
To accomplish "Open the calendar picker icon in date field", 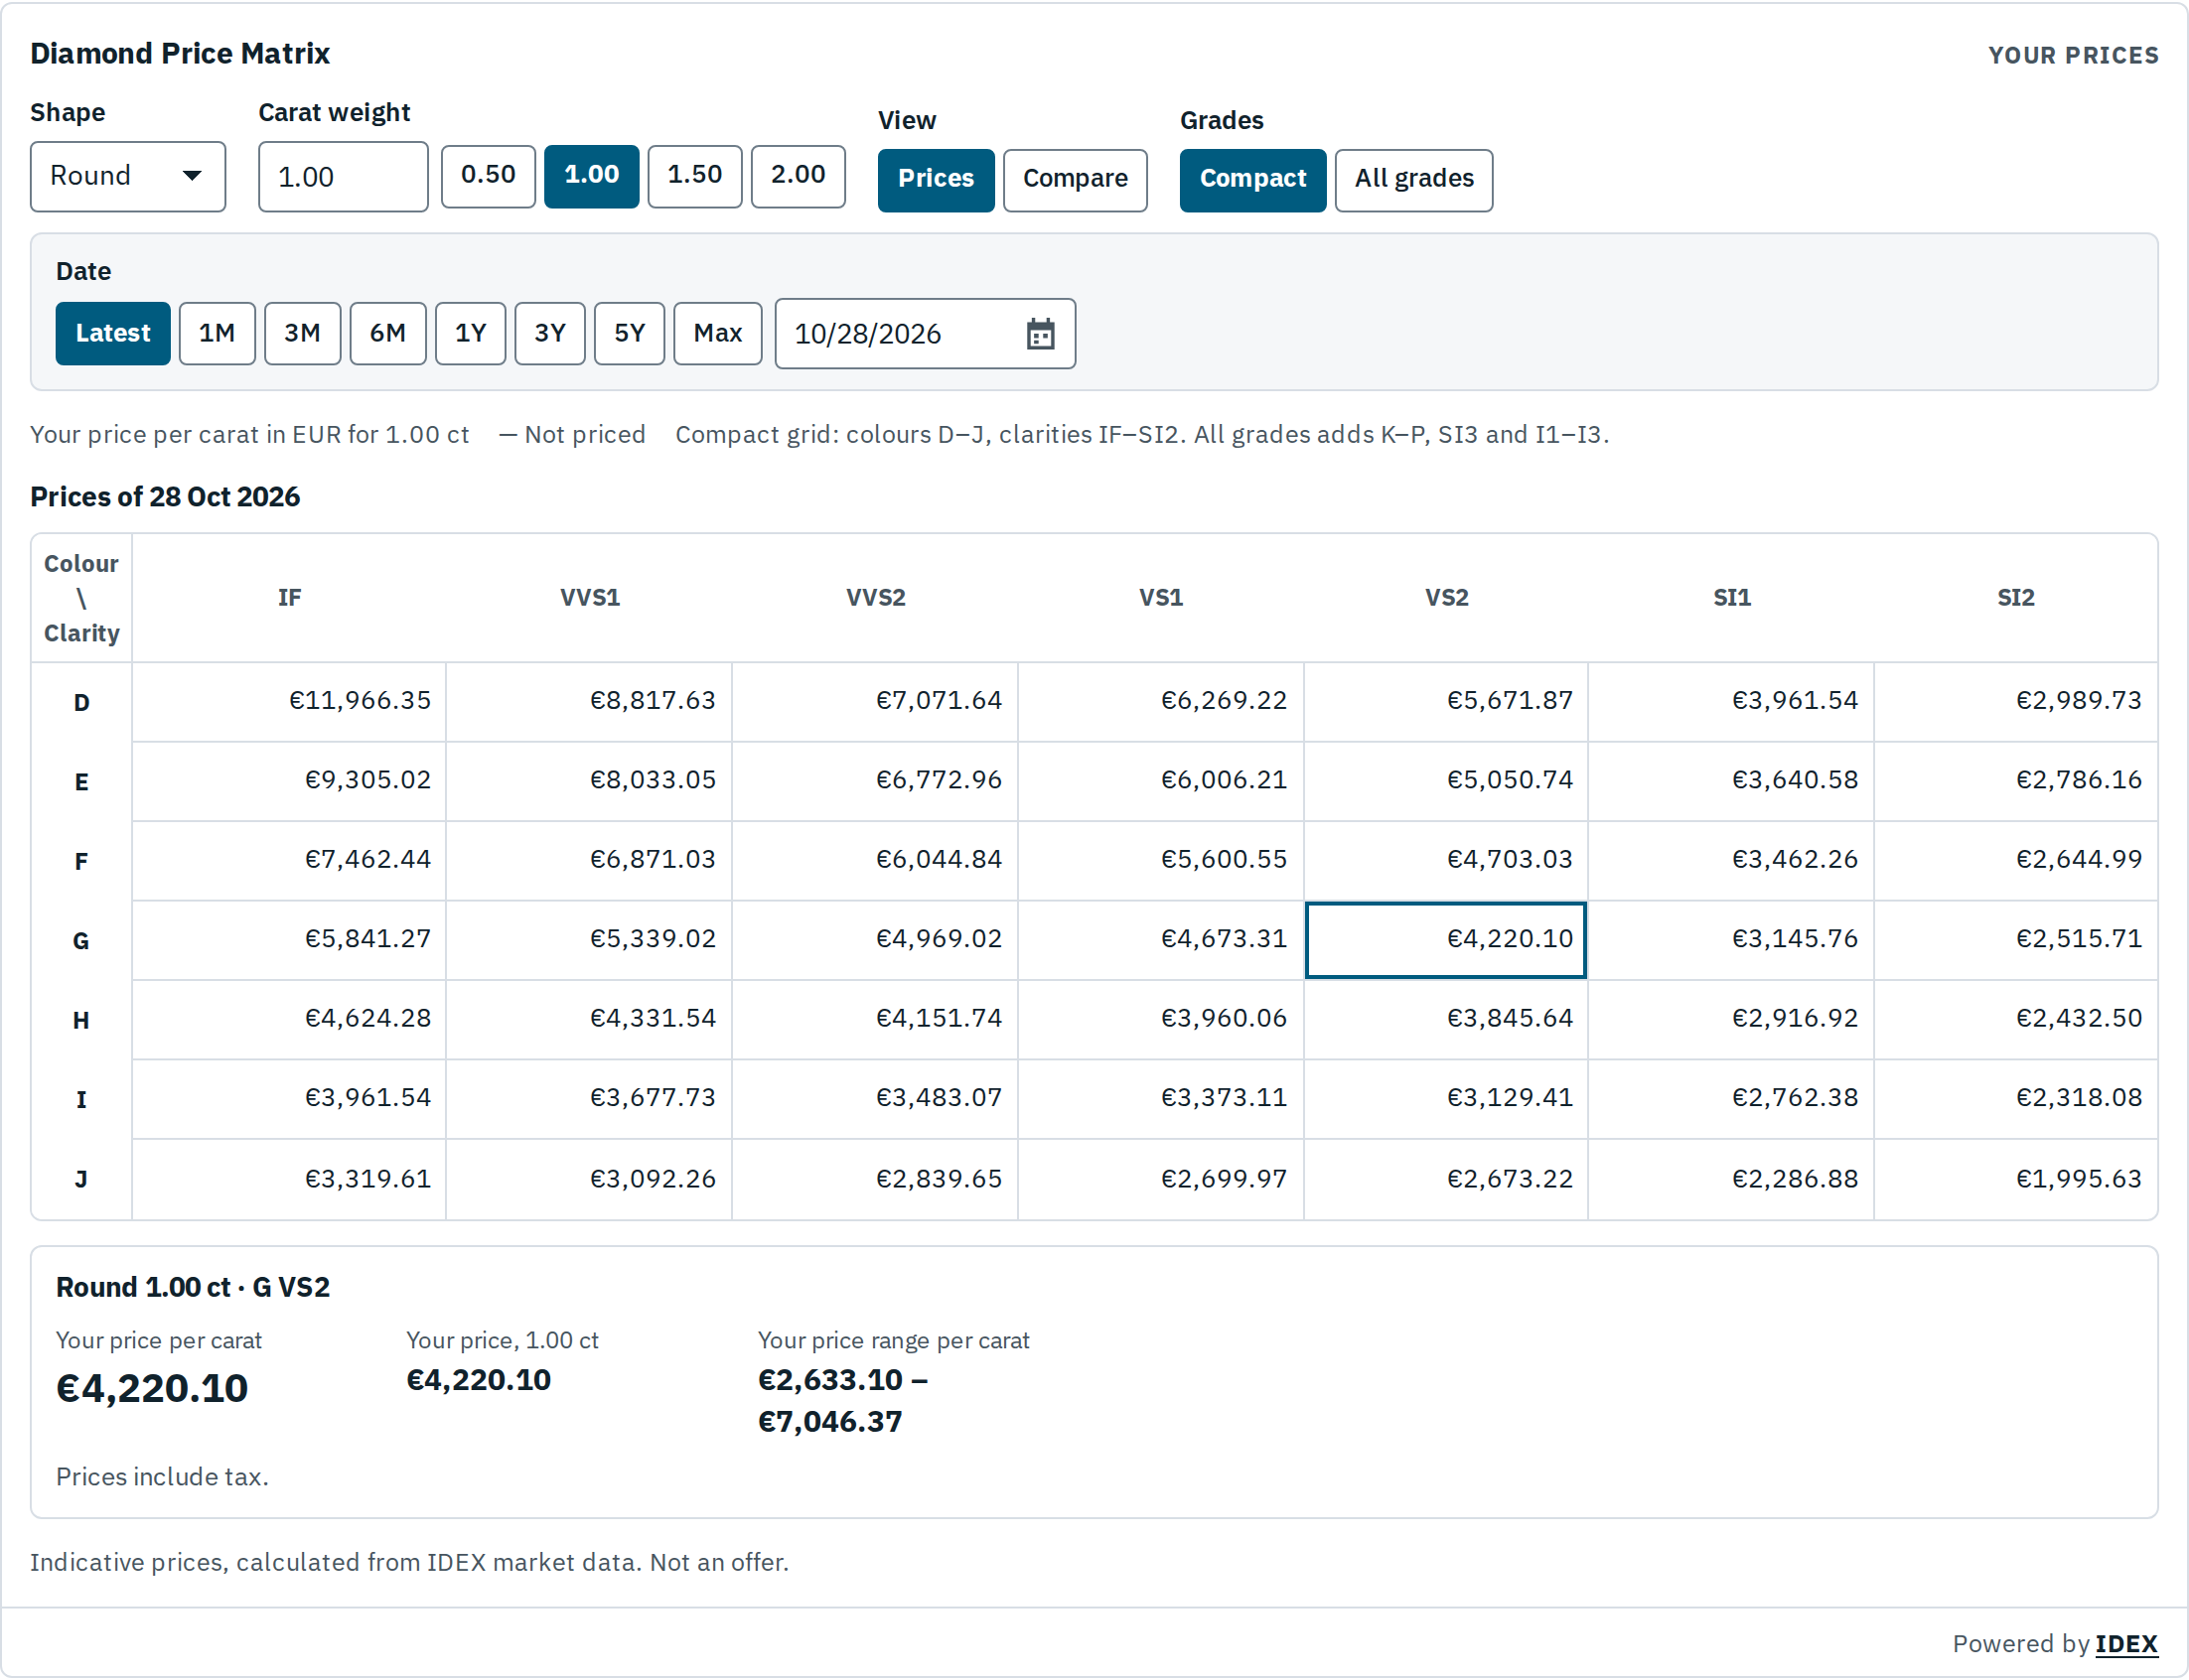I will (1040, 333).
